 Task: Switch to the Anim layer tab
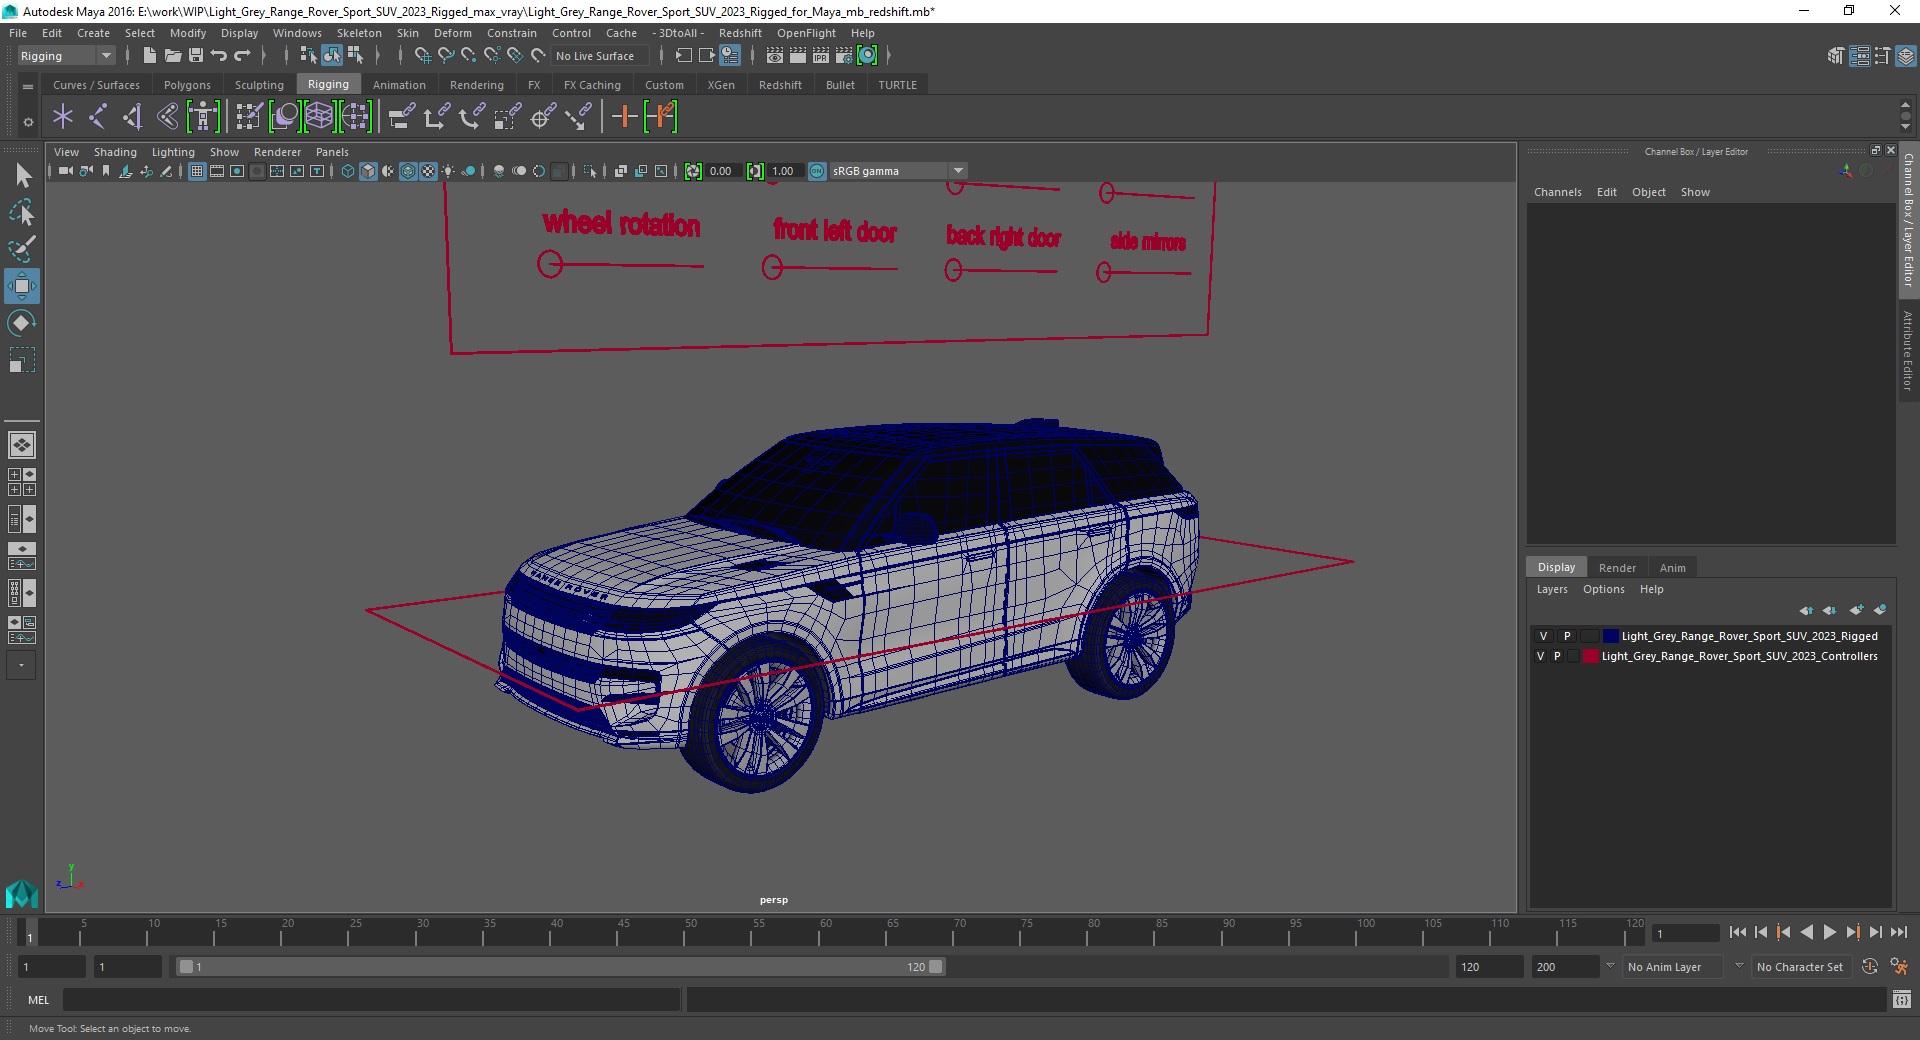tap(1672, 567)
